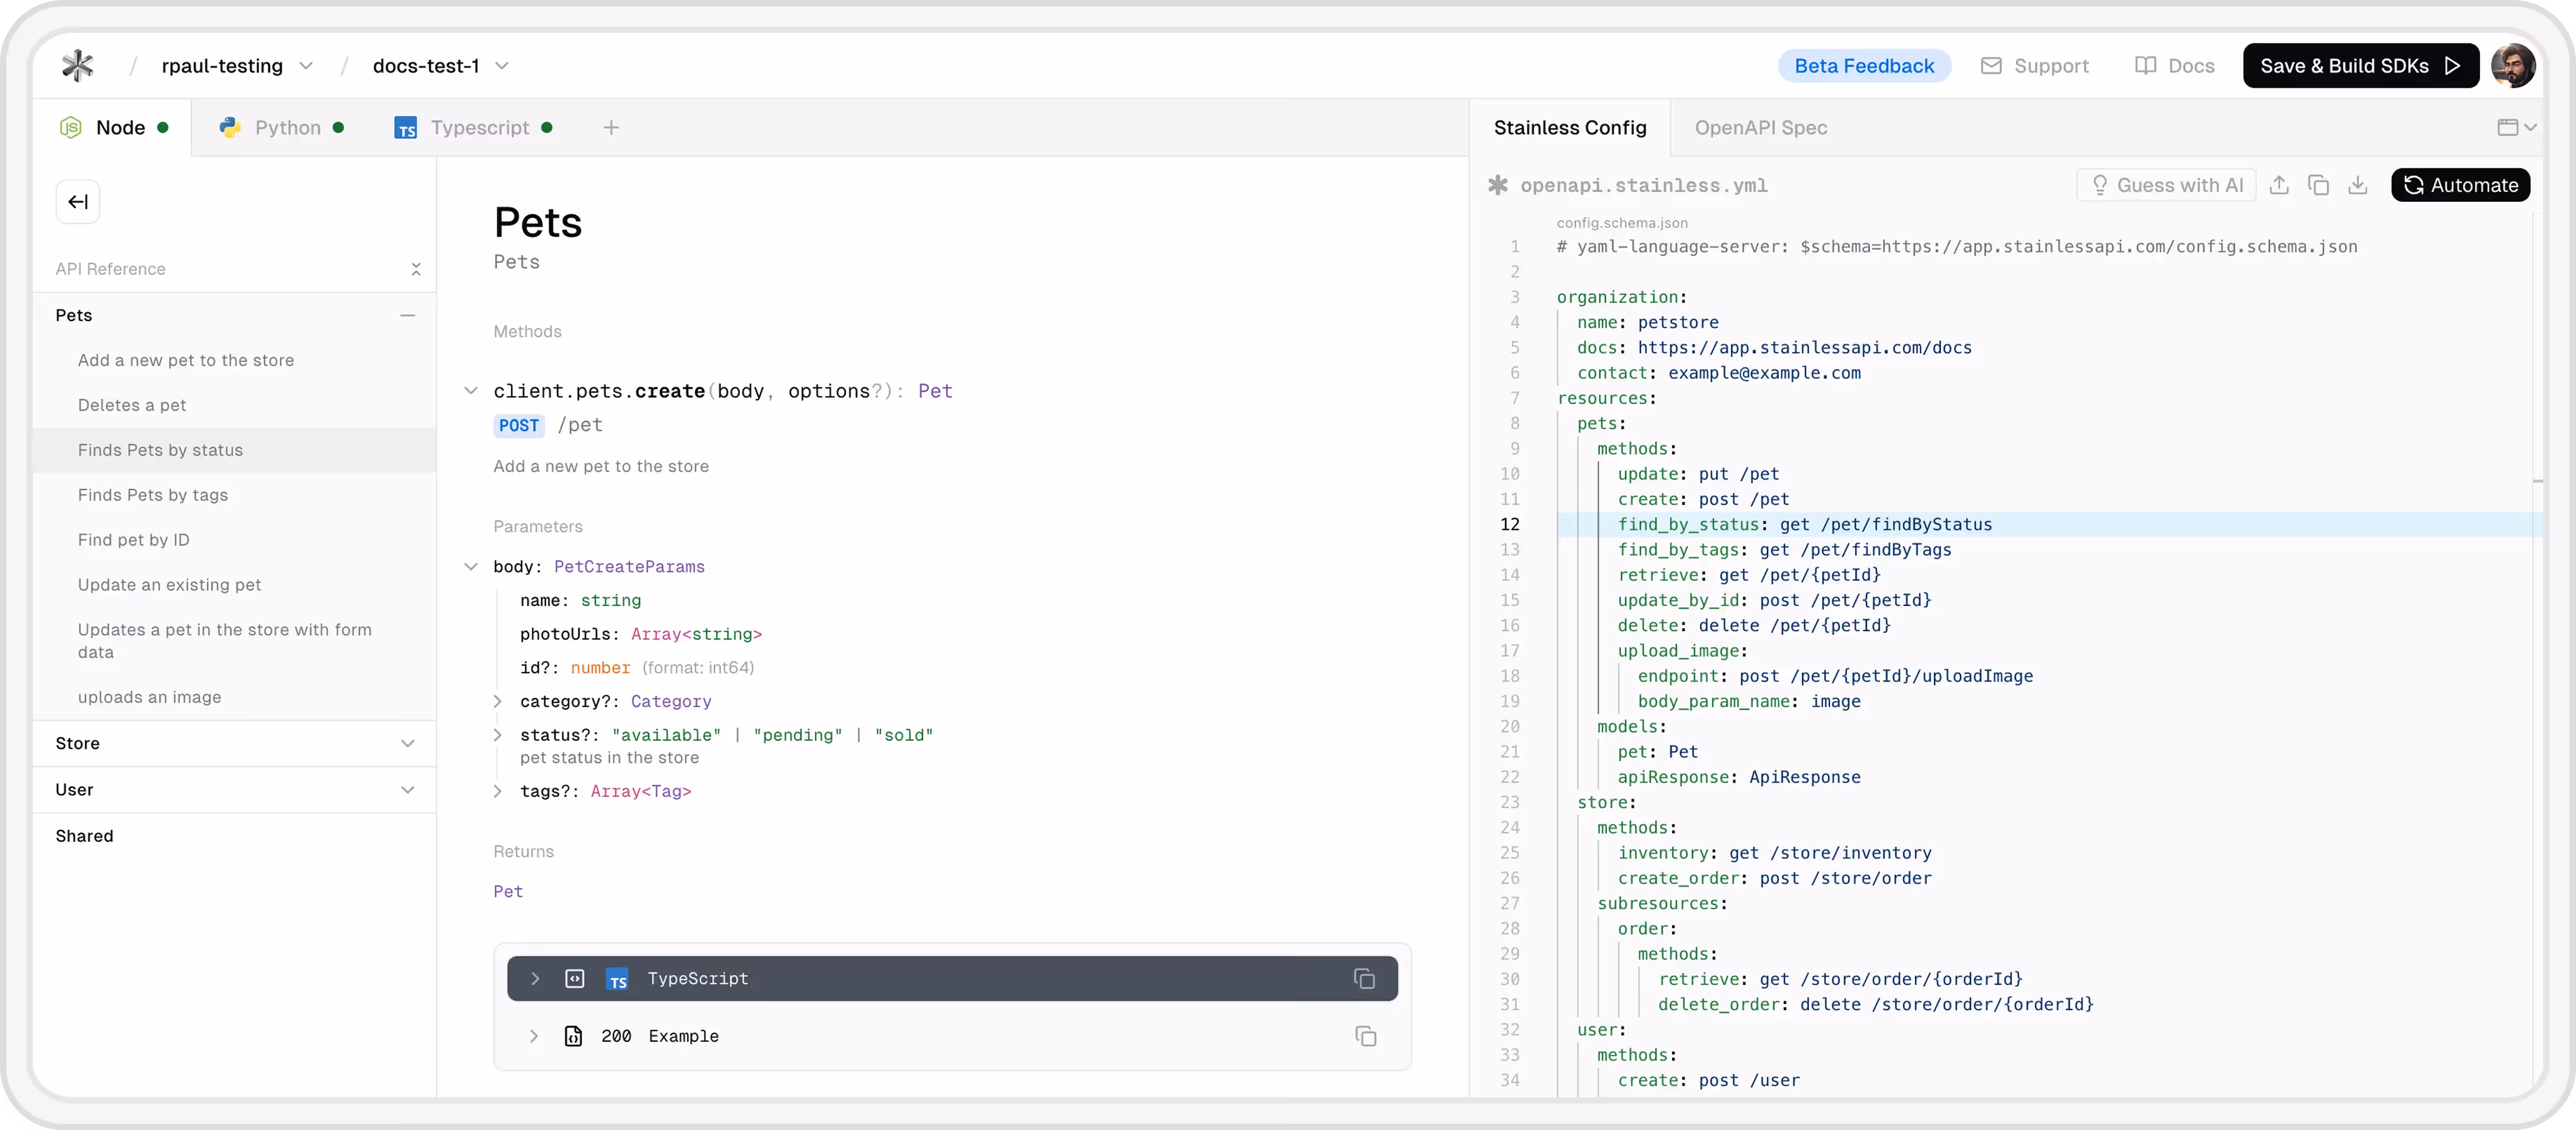
Task: Click the Category type link
Action: tap(671, 702)
